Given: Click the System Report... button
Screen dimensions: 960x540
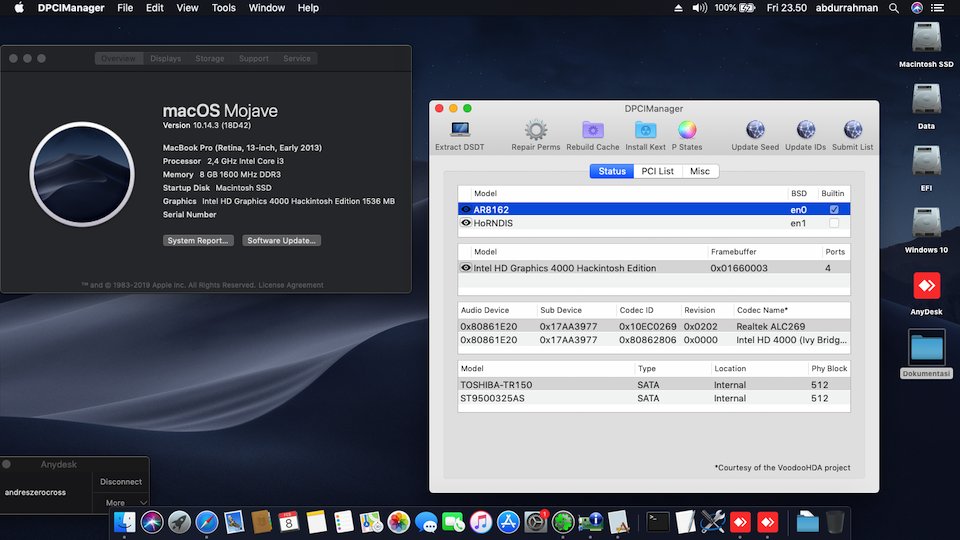Looking at the screenshot, I should pyautogui.click(x=198, y=241).
